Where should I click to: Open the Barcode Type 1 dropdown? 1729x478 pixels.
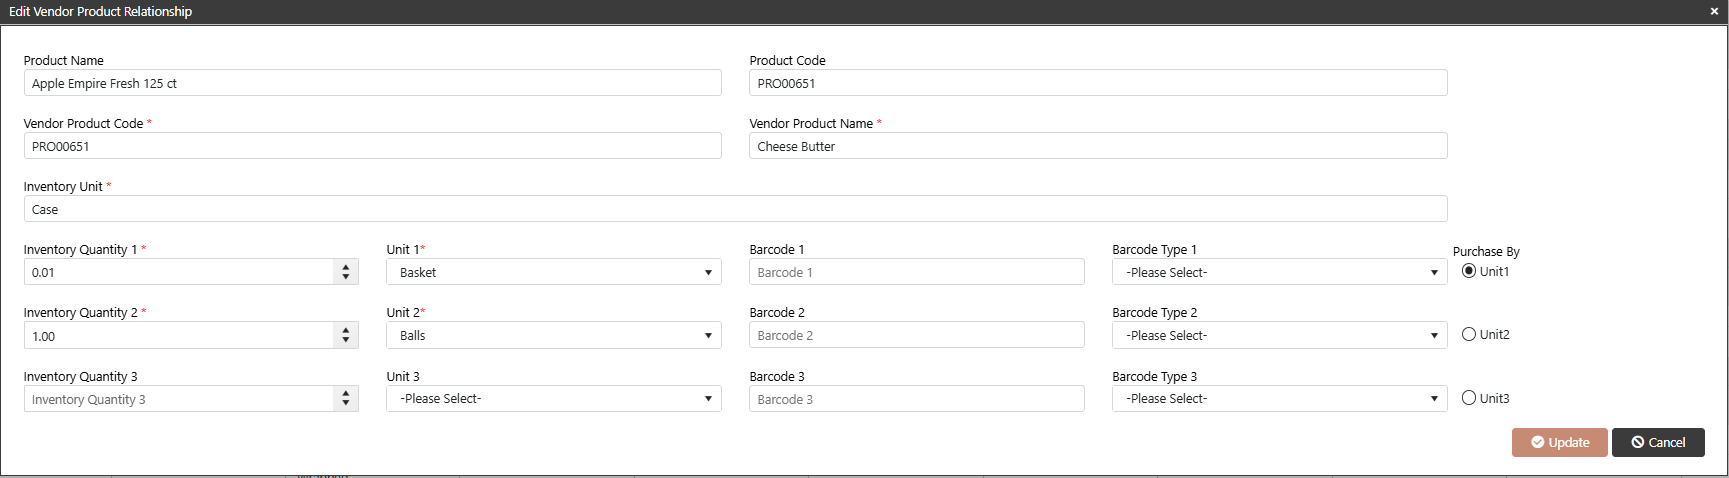[1280, 272]
